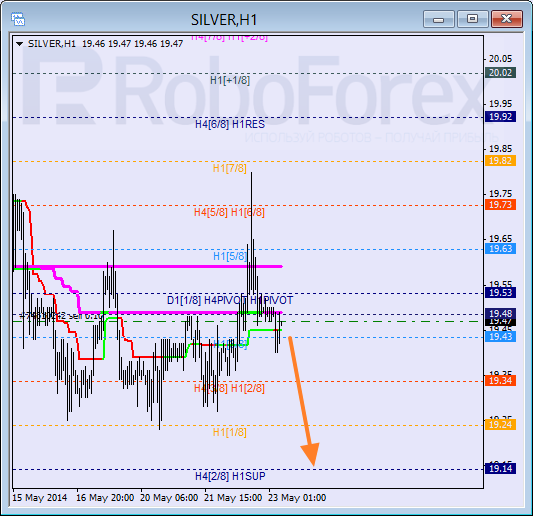533x516 pixels.
Task: Click the H1[+1/8] level label
Action: [230, 80]
